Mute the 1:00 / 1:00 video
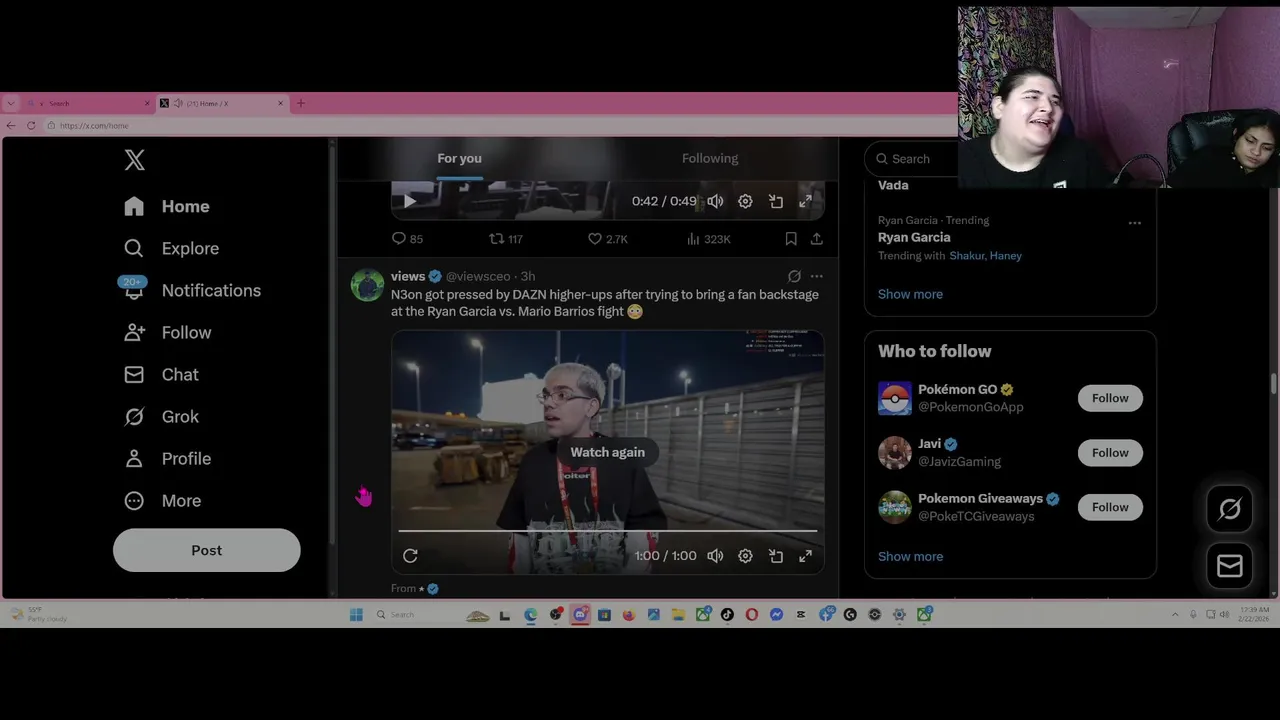The height and width of the screenshot is (720, 1280). click(715, 556)
